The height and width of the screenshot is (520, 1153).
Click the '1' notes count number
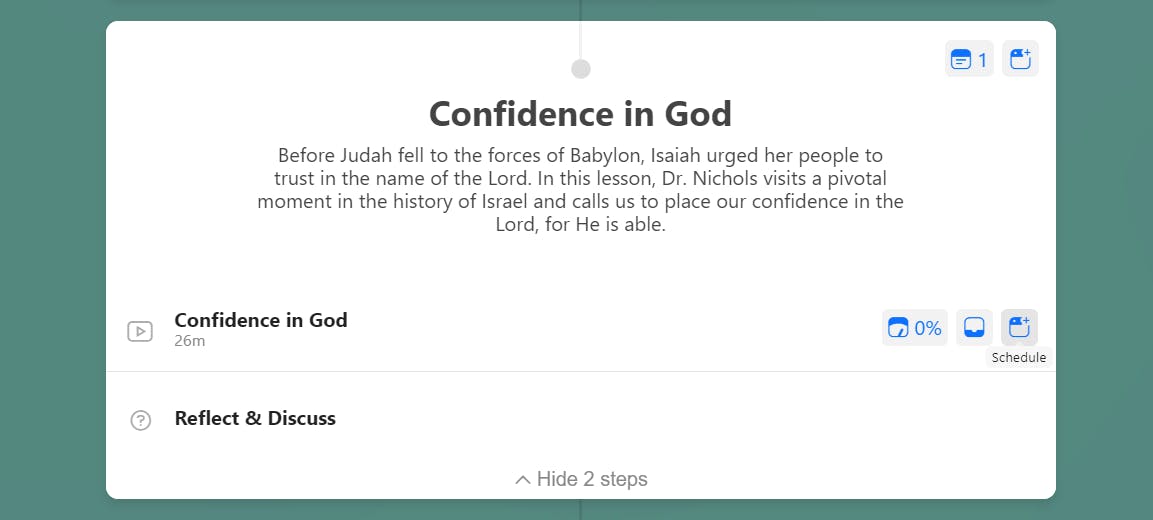(x=982, y=60)
